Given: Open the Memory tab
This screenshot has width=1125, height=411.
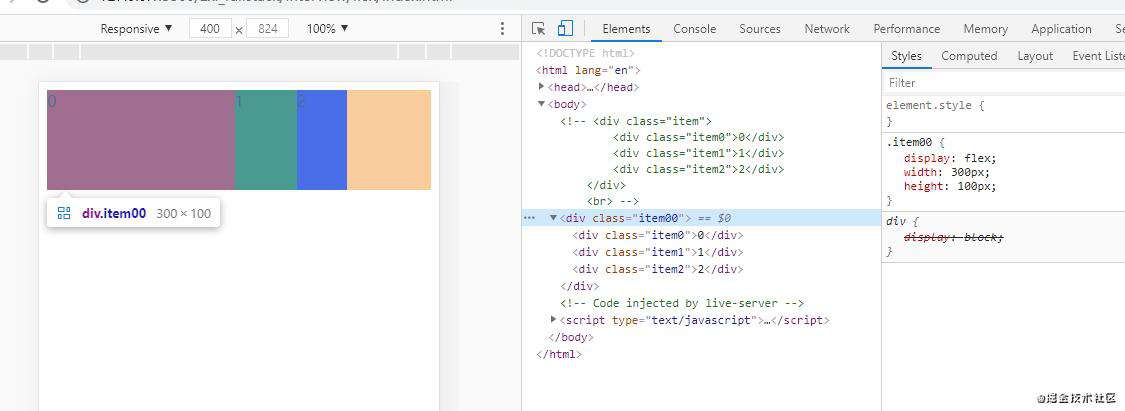Looking at the screenshot, I should tap(985, 29).
